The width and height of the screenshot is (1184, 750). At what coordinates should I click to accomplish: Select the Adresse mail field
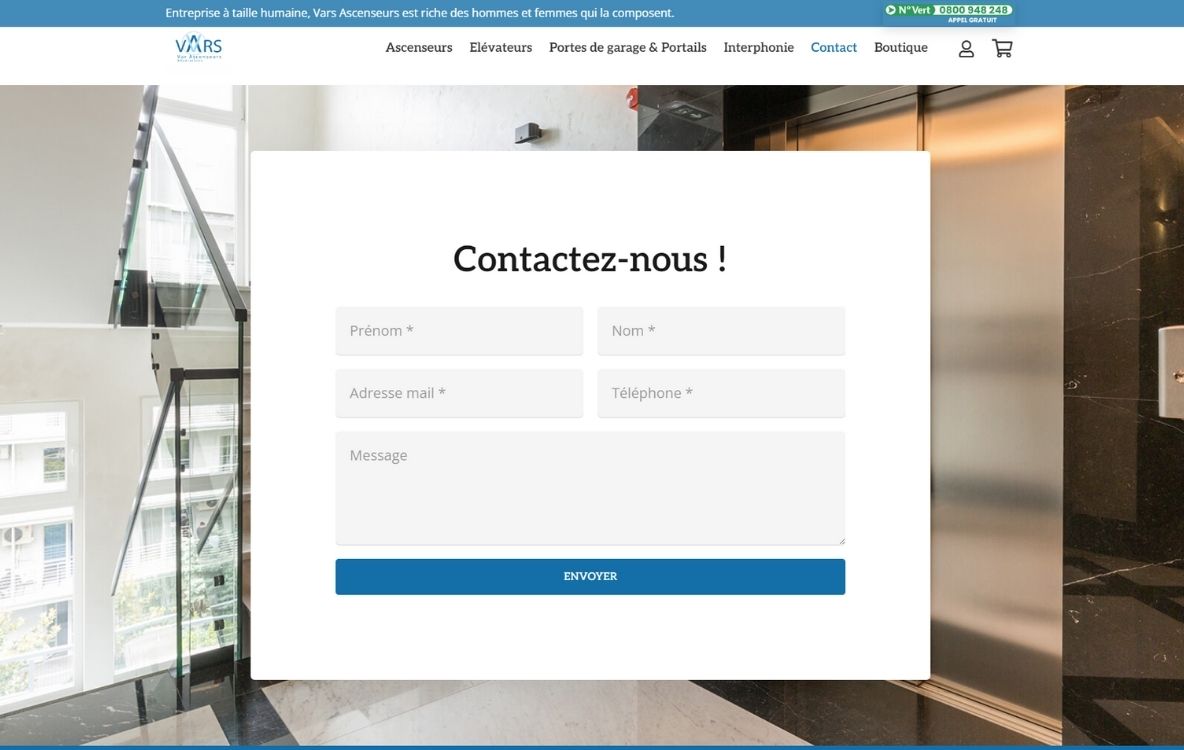(x=459, y=393)
